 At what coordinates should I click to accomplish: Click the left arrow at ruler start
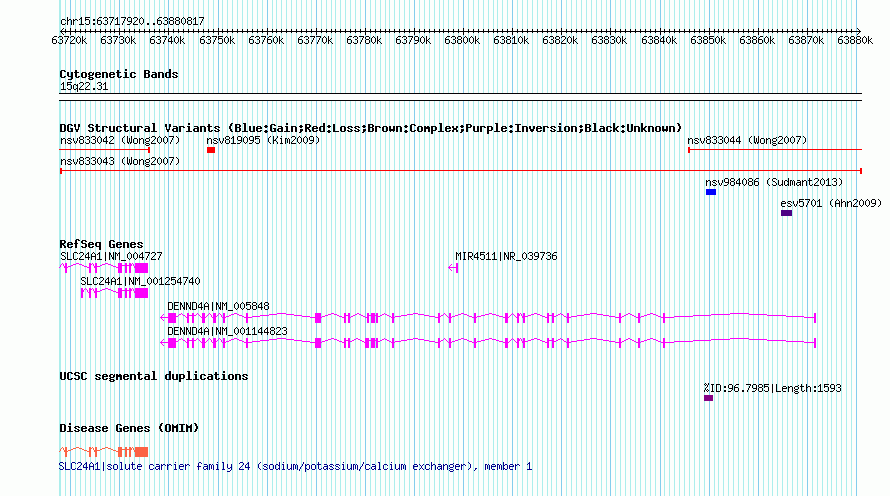coord(62,31)
